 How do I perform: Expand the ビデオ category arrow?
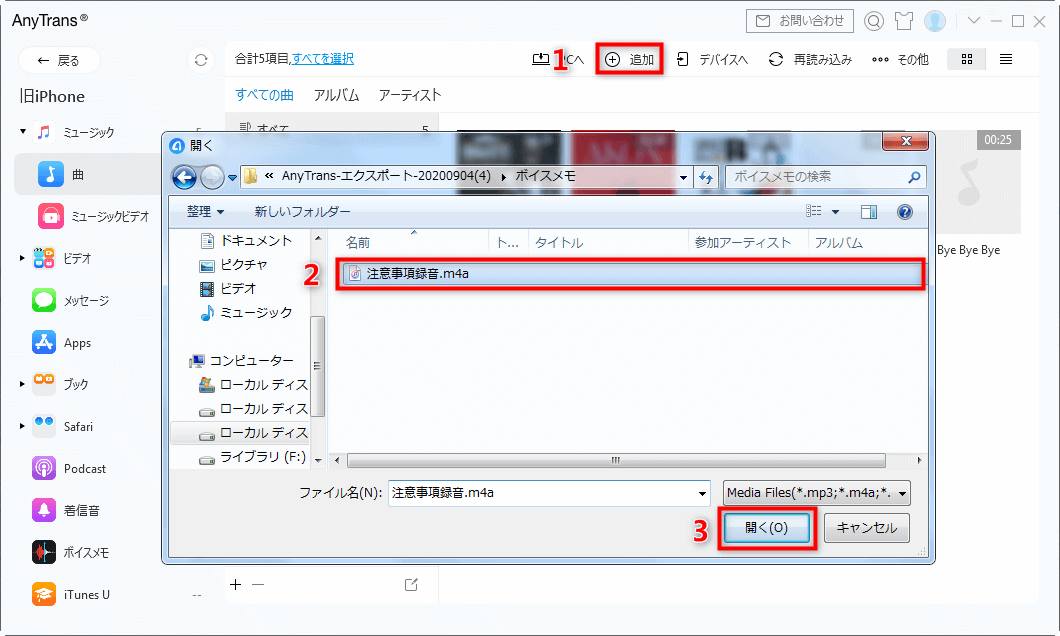(22, 258)
